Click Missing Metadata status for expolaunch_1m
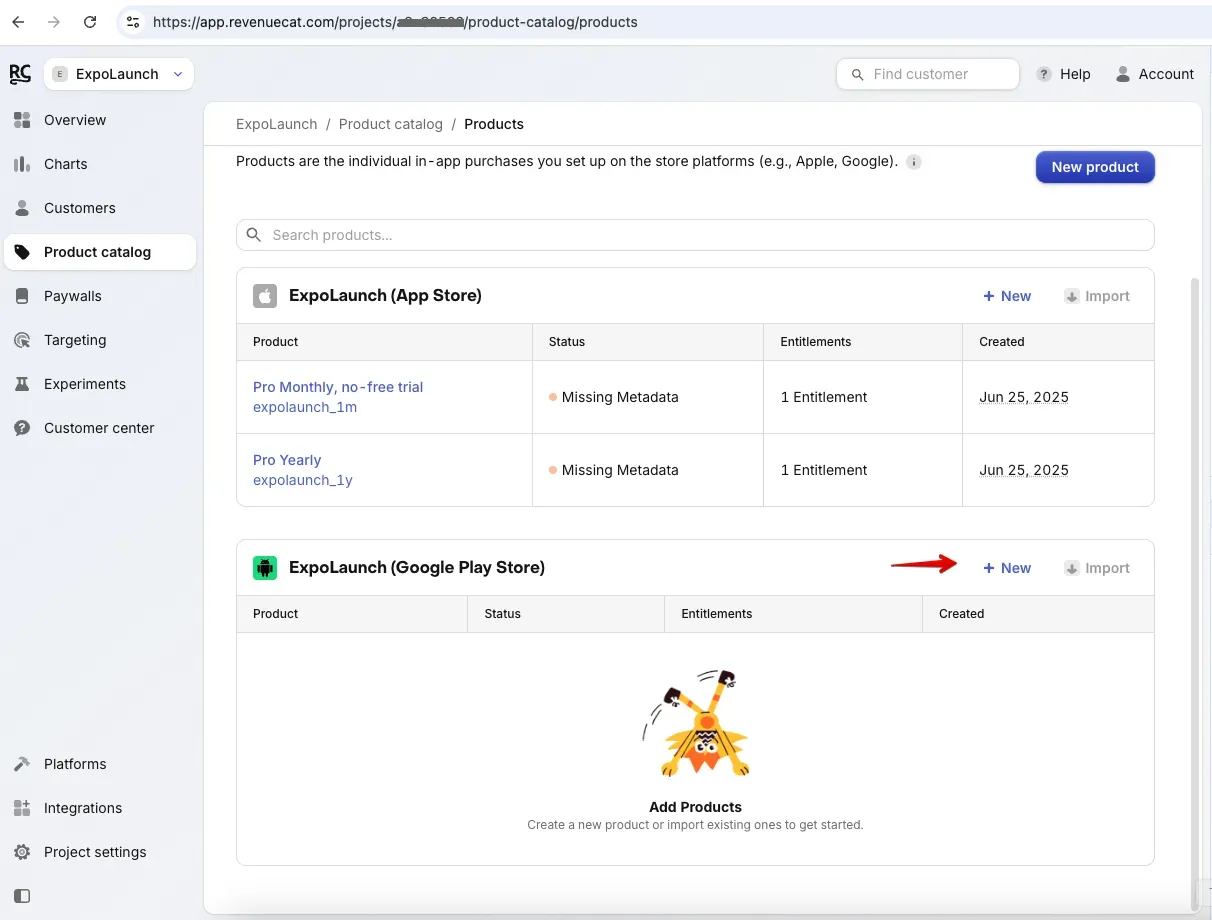The image size is (1212, 920). click(613, 397)
